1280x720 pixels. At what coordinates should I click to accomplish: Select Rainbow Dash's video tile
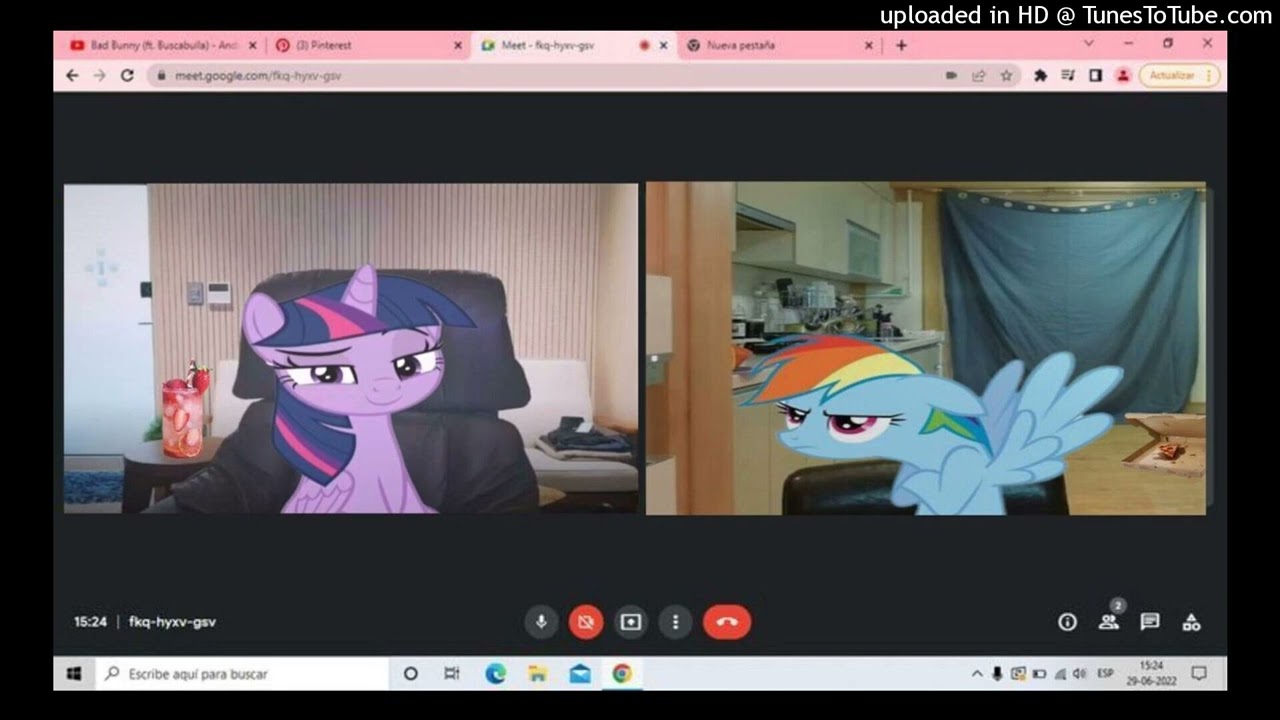(x=926, y=348)
